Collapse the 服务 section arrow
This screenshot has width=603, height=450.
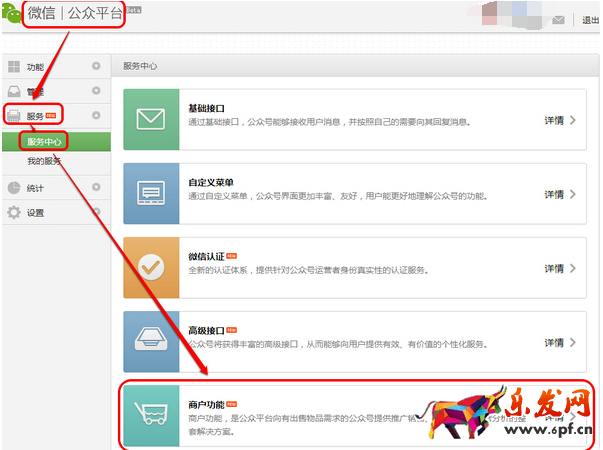click(x=96, y=115)
